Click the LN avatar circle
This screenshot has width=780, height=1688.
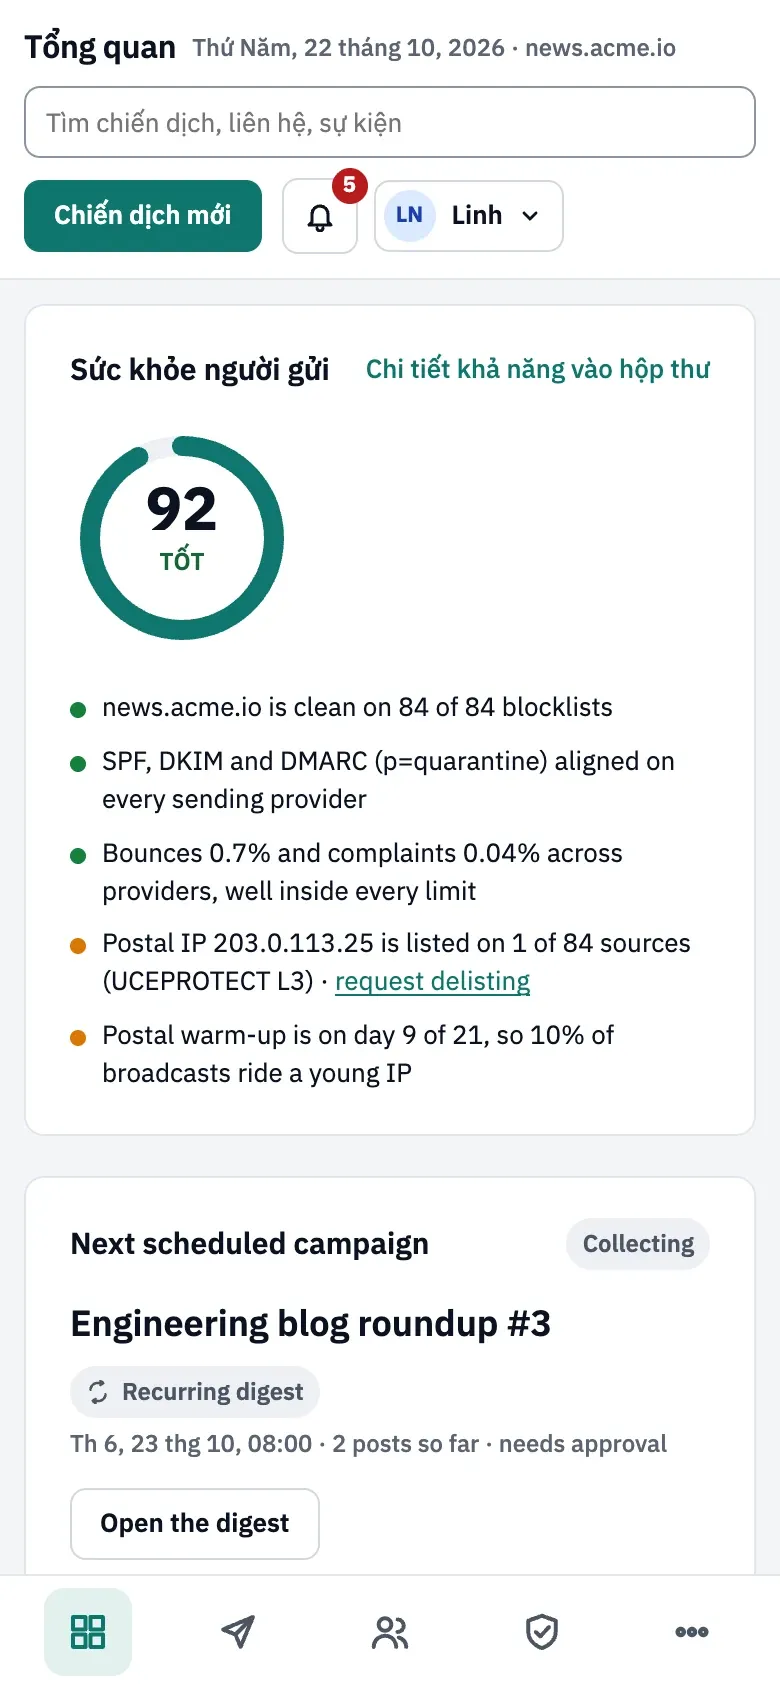pos(409,215)
